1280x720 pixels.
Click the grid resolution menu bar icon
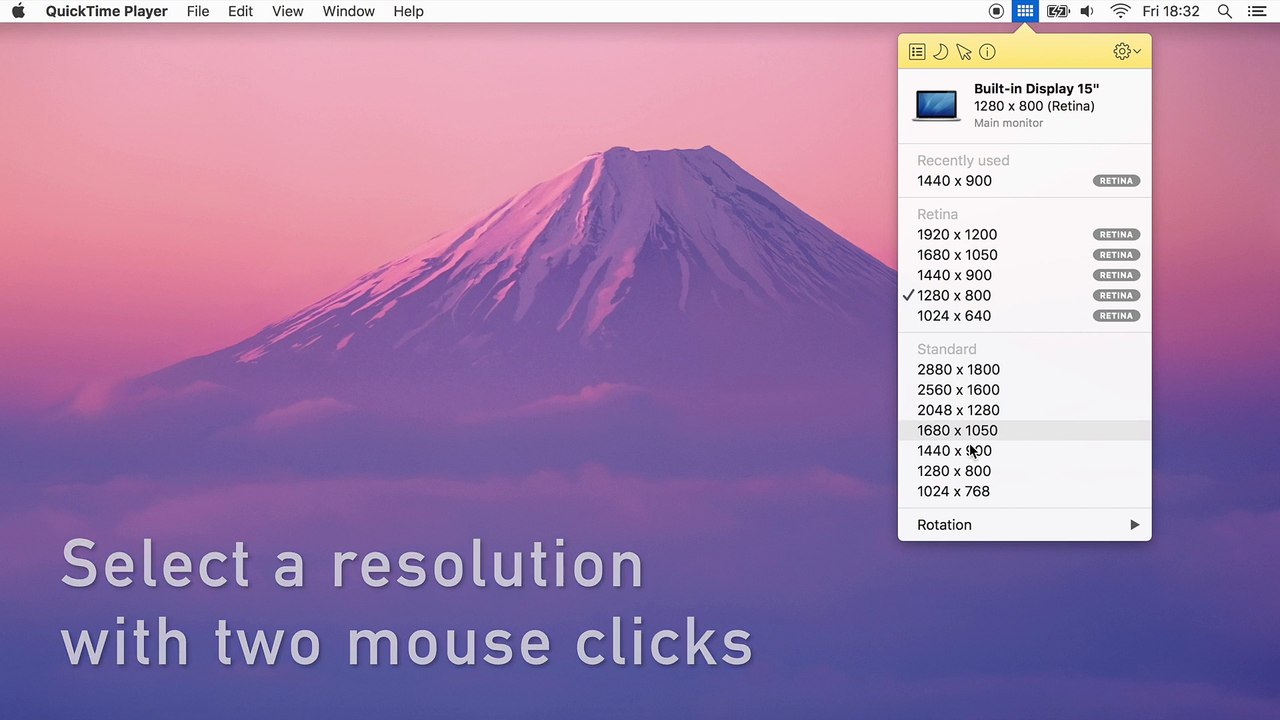click(x=1025, y=11)
